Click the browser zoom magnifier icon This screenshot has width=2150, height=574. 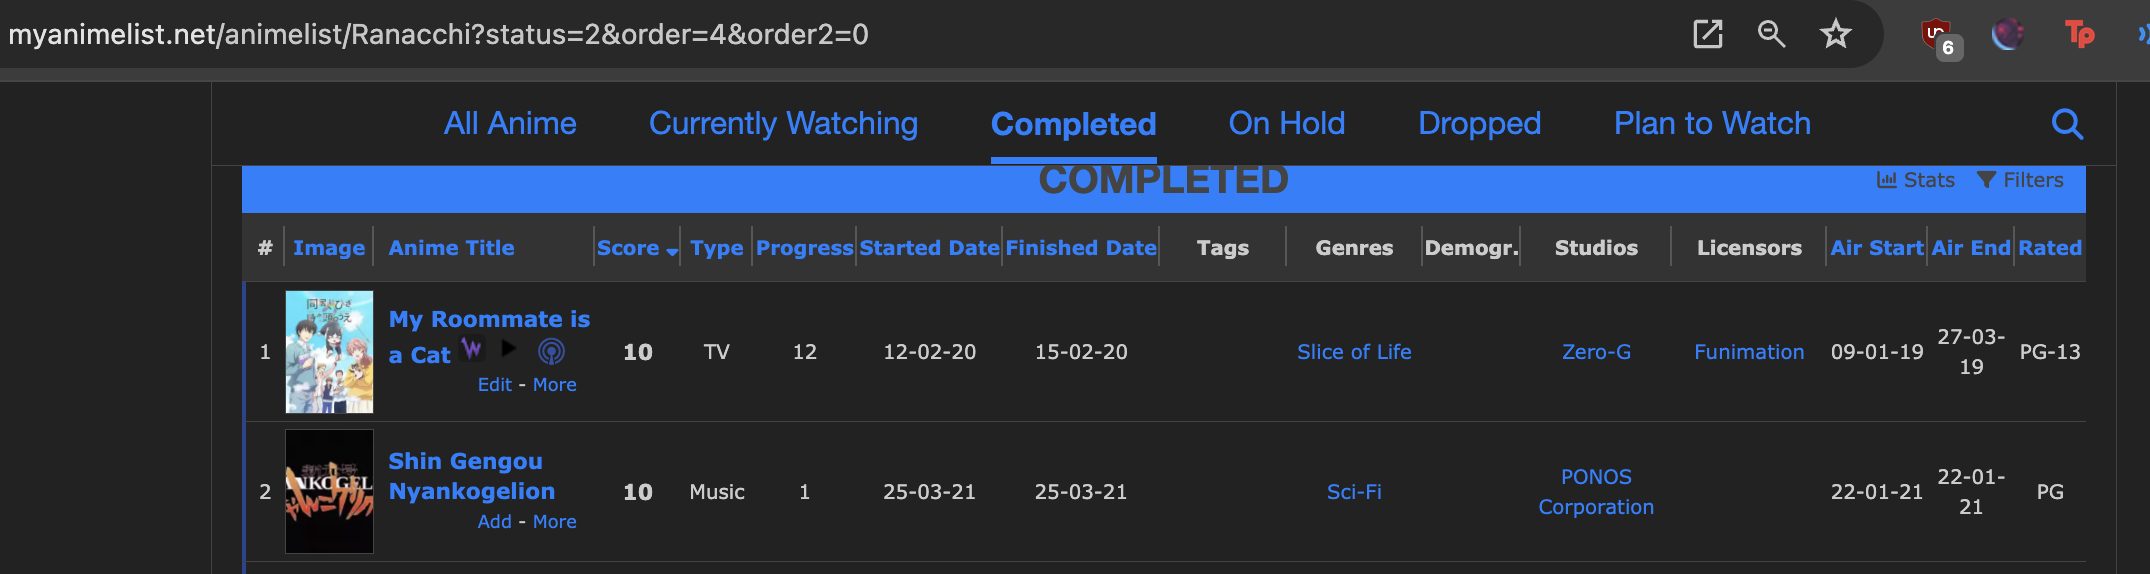(1771, 34)
